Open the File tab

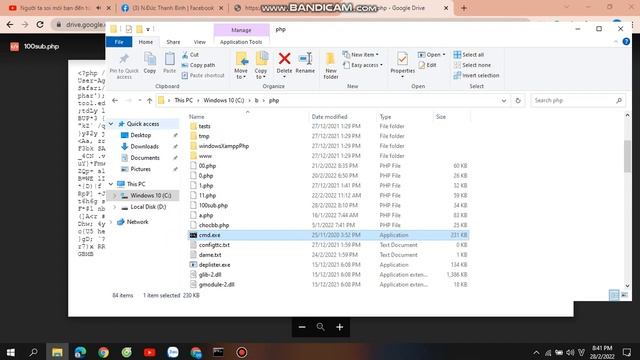[x=119, y=42]
